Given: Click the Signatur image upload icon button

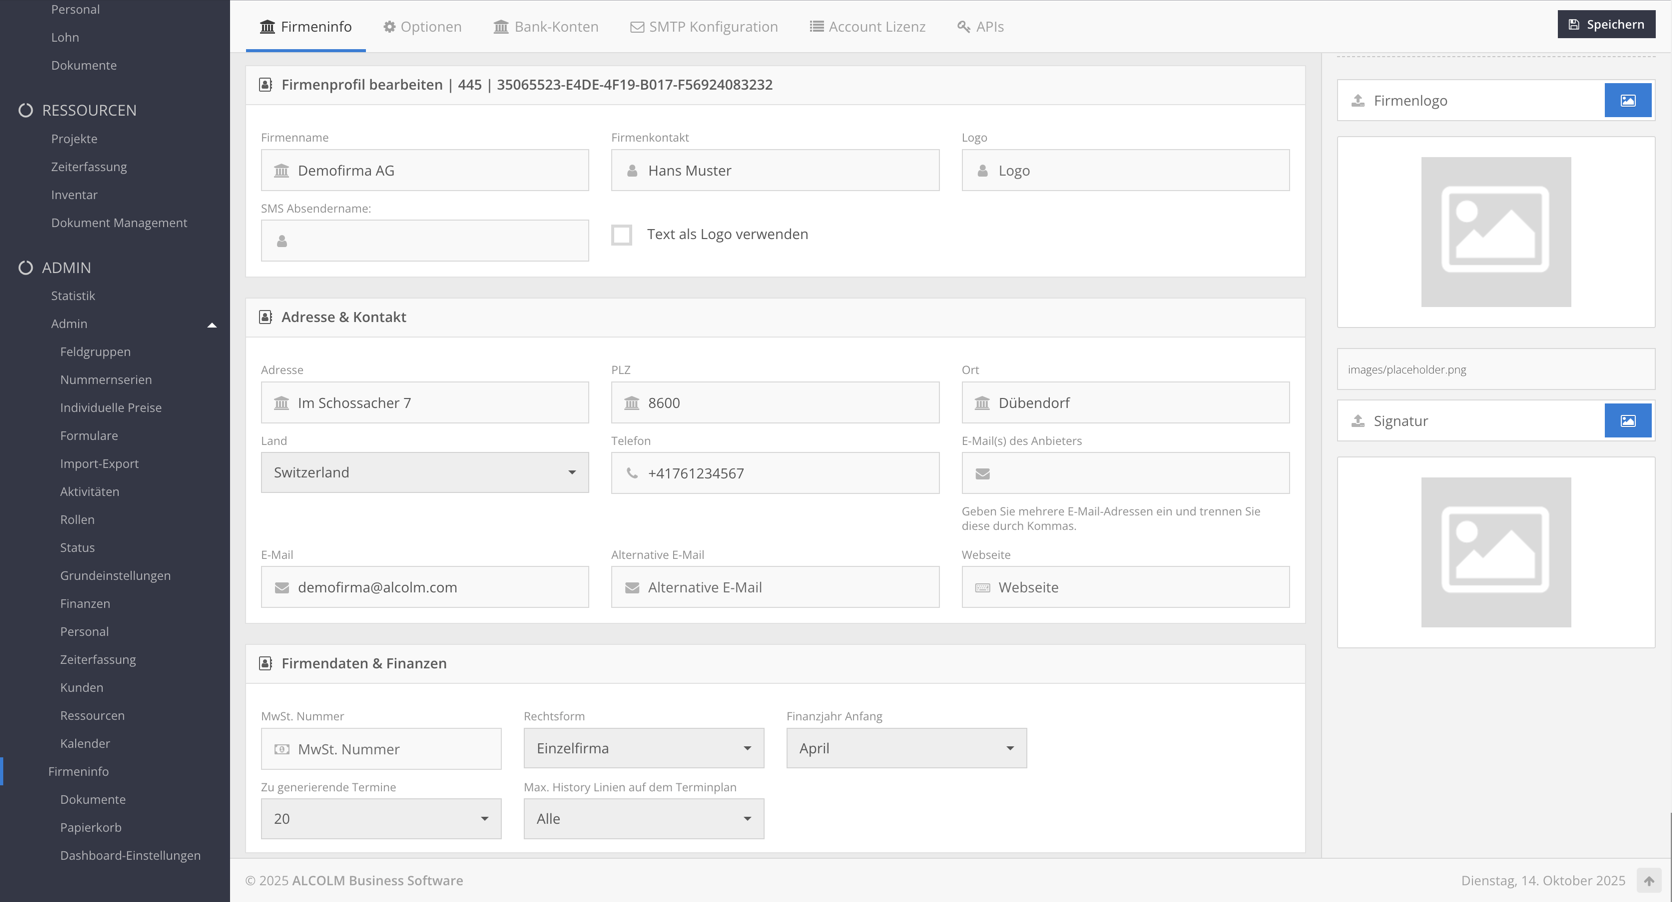Looking at the screenshot, I should pyautogui.click(x=1627, y=421).
